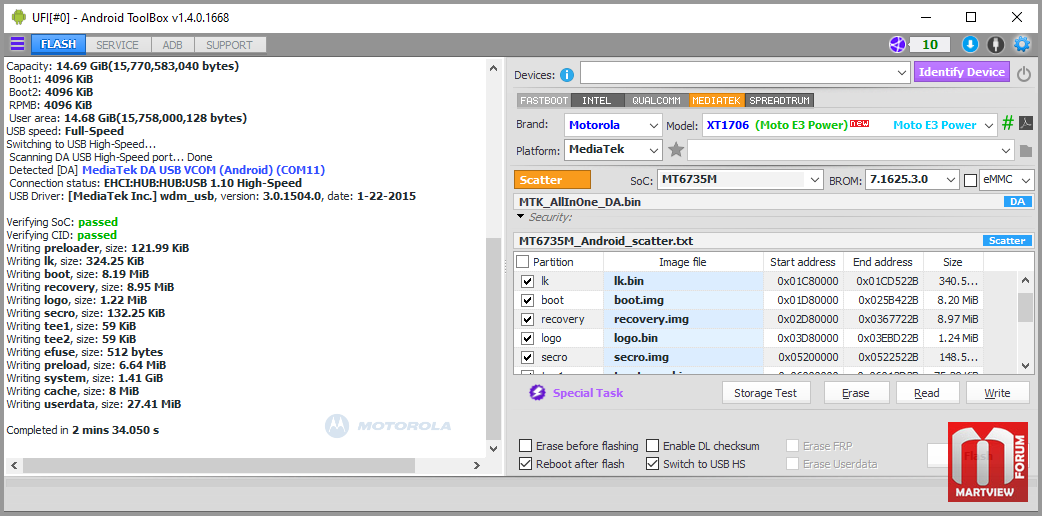
Task: Open the BROM dropdown showing 7.1625.3.0
Action: coord(912,180)
